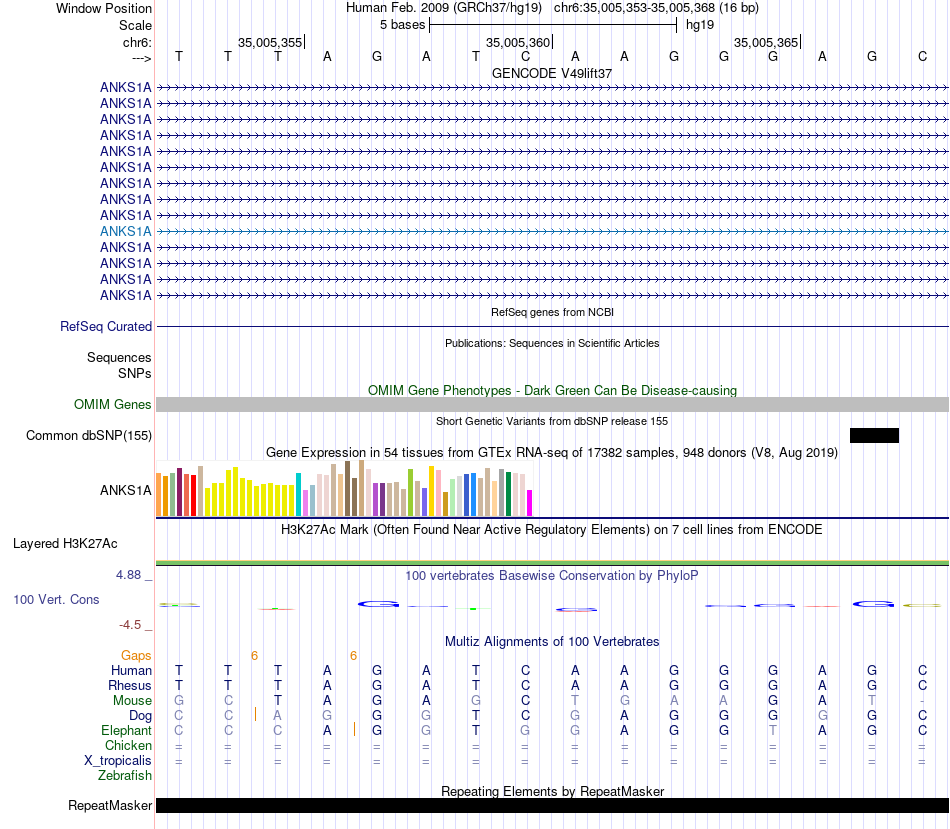Click the black RepeatMasker element bar

coord(552,805)
